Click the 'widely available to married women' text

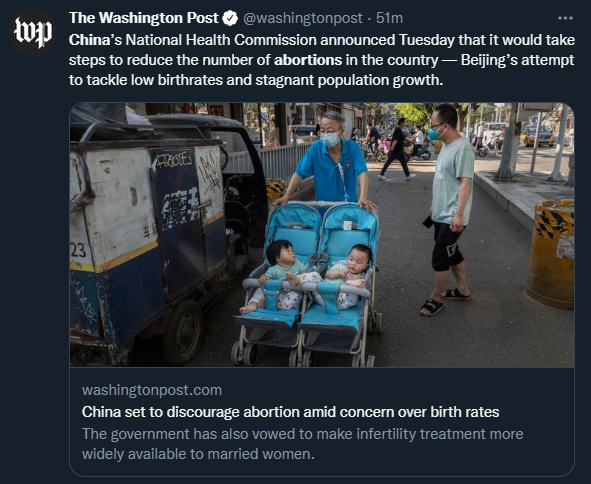pos(198,454)
